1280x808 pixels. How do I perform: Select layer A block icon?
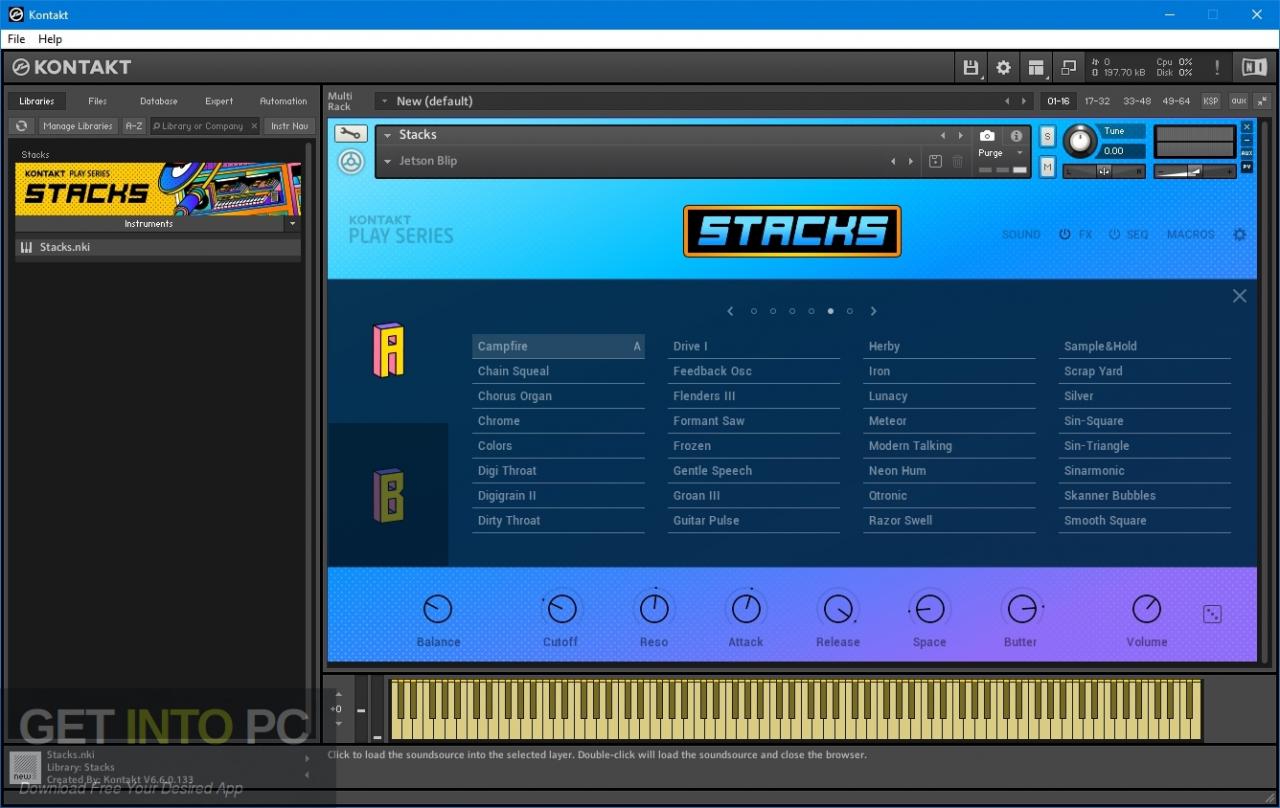(x=388, y=350)
